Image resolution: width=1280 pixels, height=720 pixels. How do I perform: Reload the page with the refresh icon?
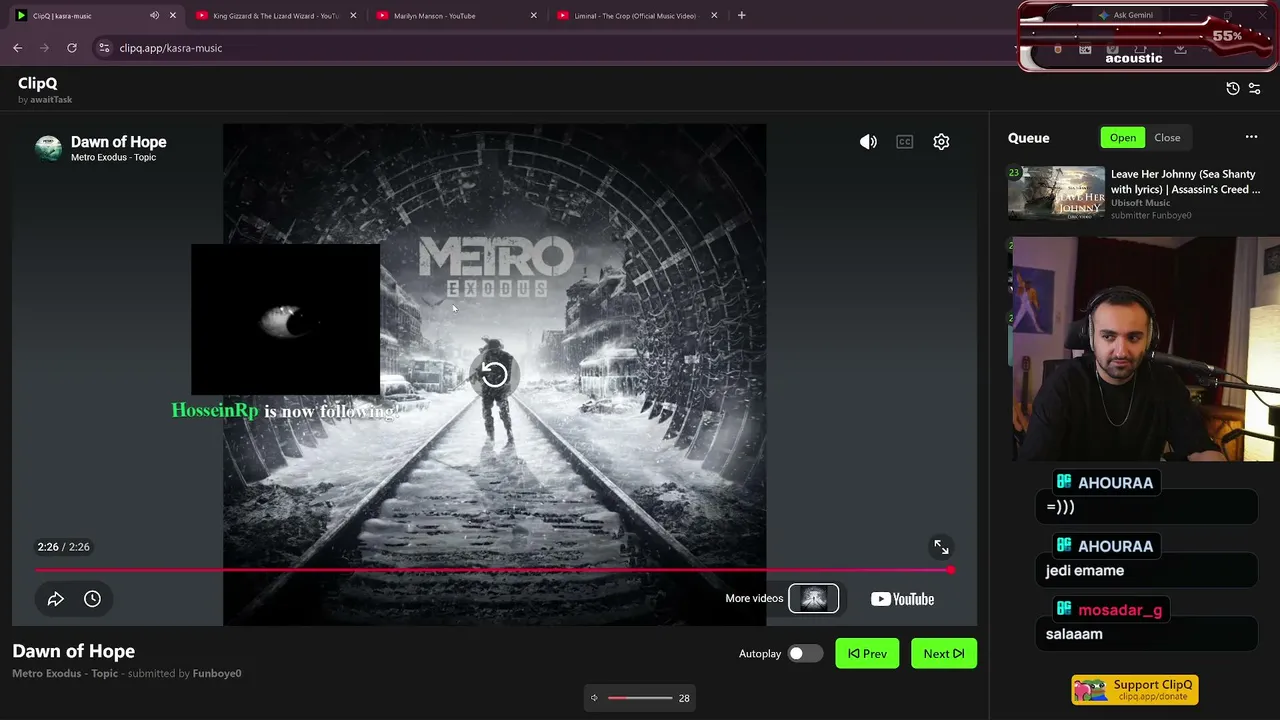pyautogui.click(x=72, y=48)
